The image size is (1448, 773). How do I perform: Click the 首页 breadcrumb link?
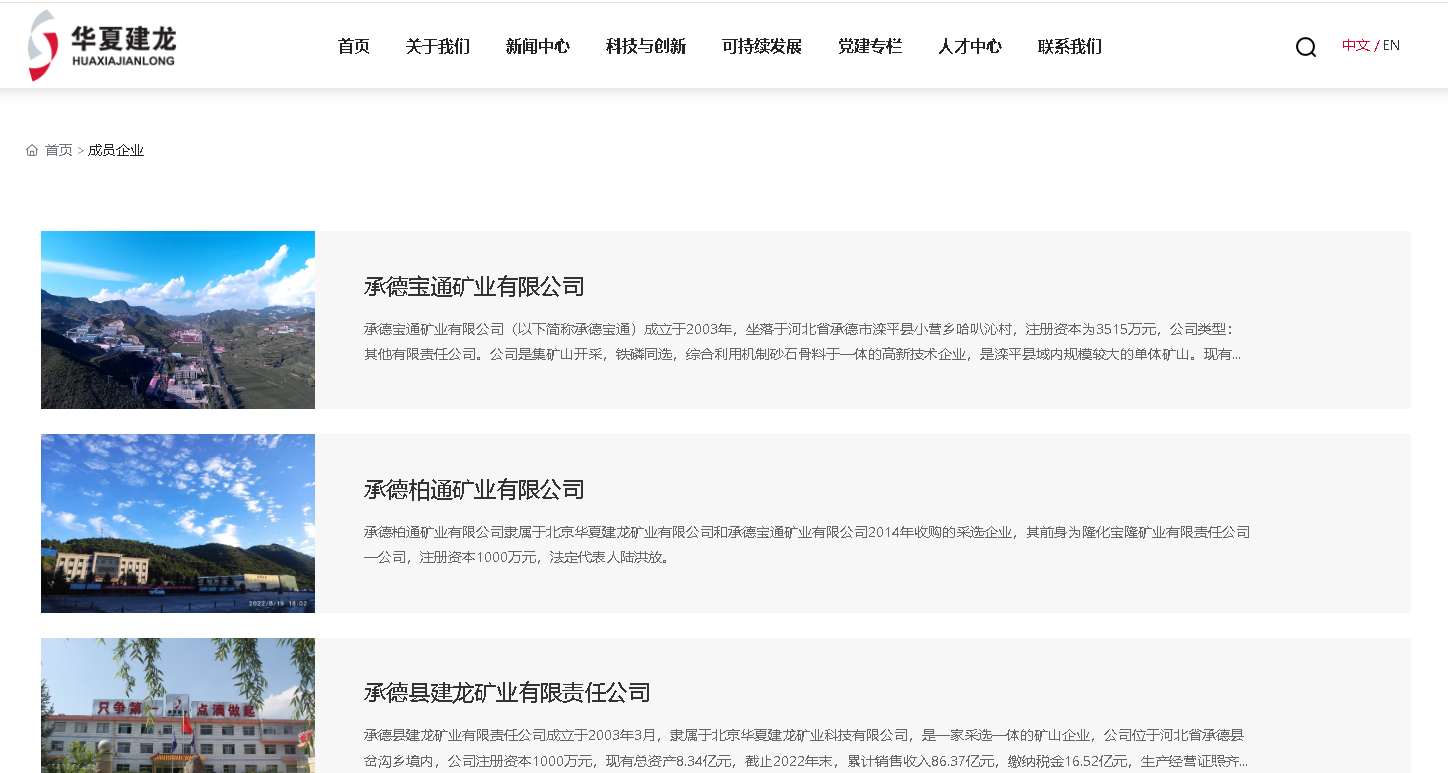pos(58,150)
